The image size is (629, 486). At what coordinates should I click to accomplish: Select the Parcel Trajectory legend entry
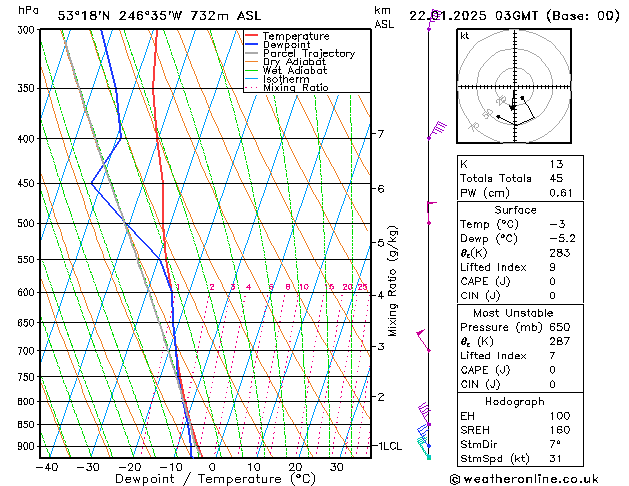(308, 54)
